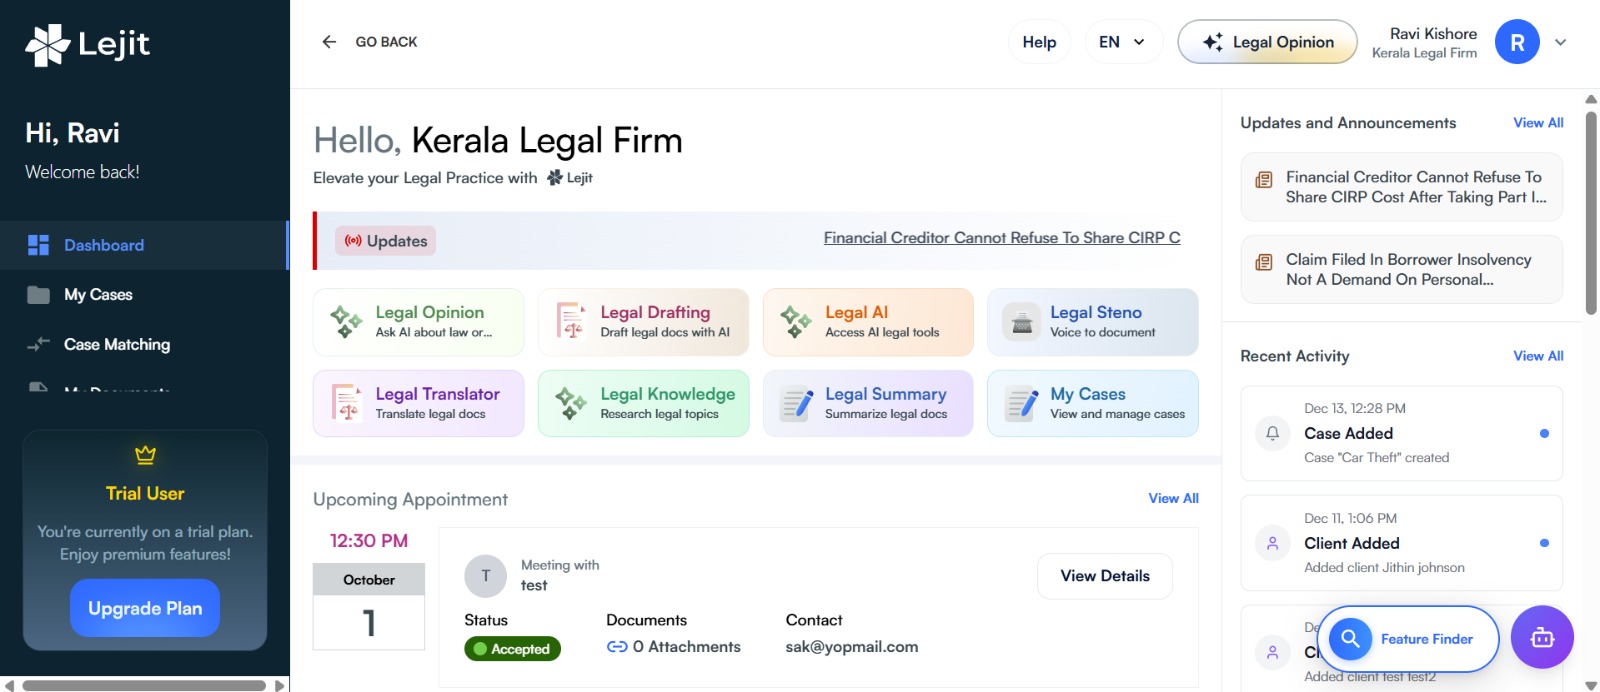Click the back arrow icon next to GO BACK

point(329,42)
